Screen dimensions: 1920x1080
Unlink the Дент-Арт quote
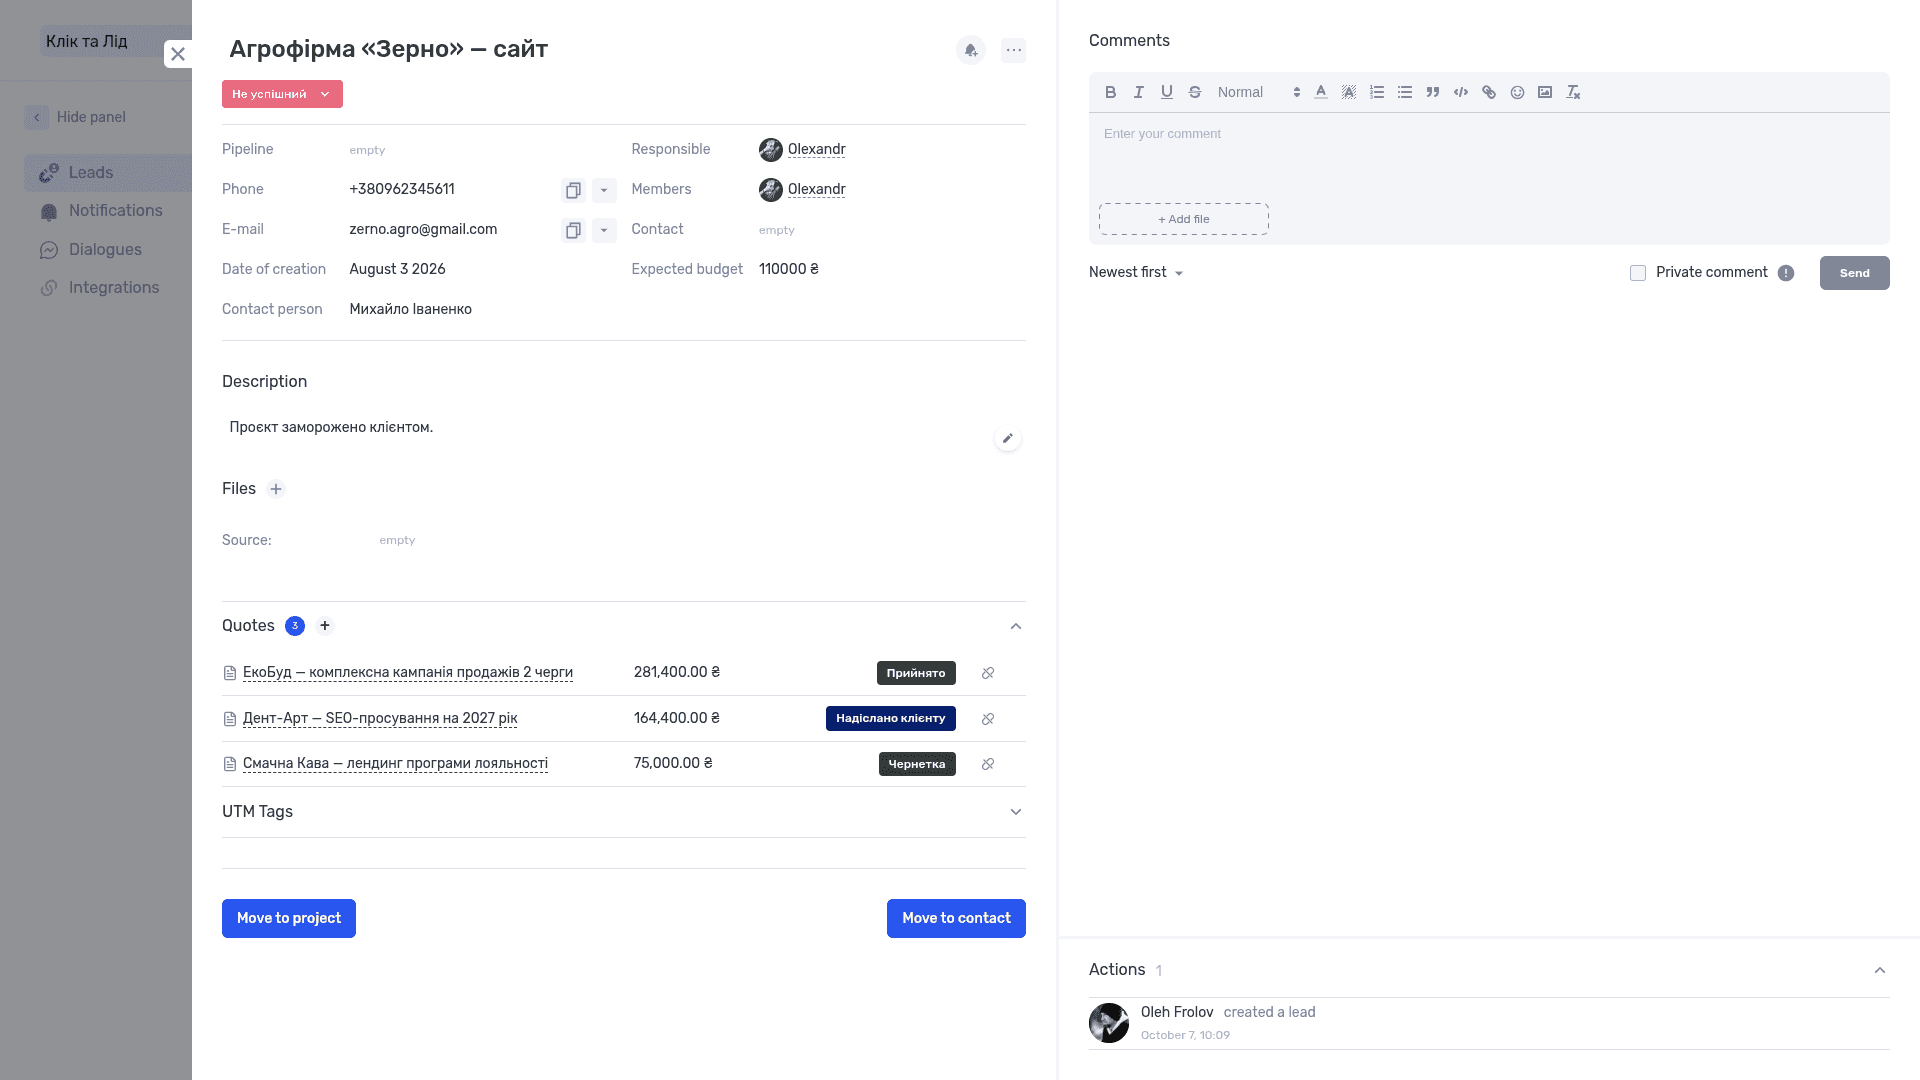point(988,719)
